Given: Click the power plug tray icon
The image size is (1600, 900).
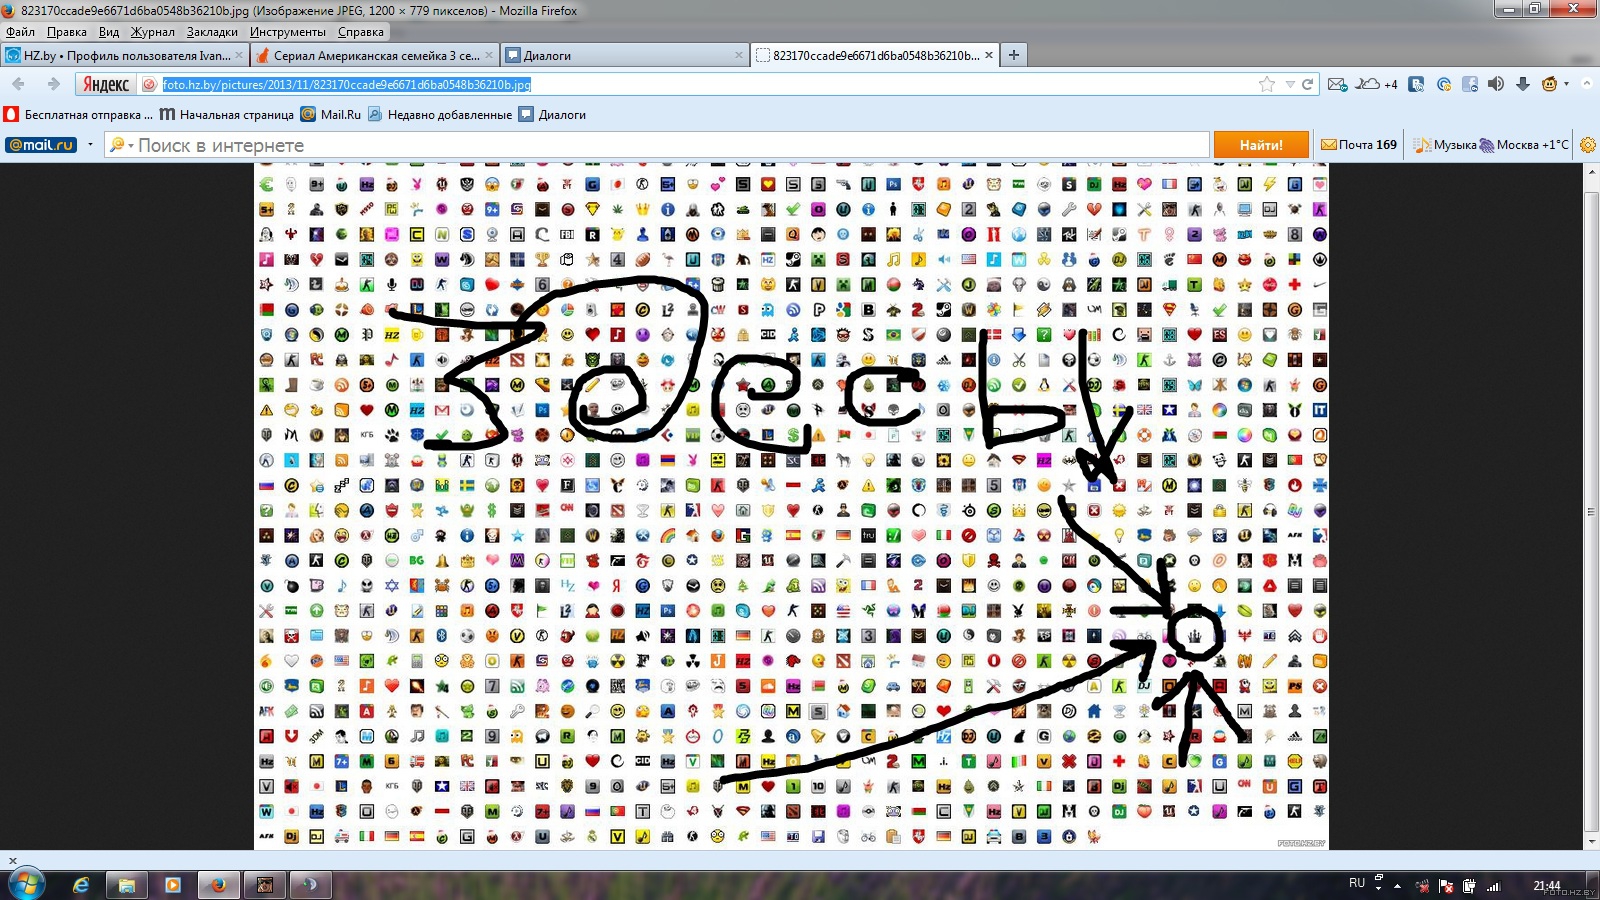Looking at the screenshot, I should pyautogui.click(x=1469, y=886).
